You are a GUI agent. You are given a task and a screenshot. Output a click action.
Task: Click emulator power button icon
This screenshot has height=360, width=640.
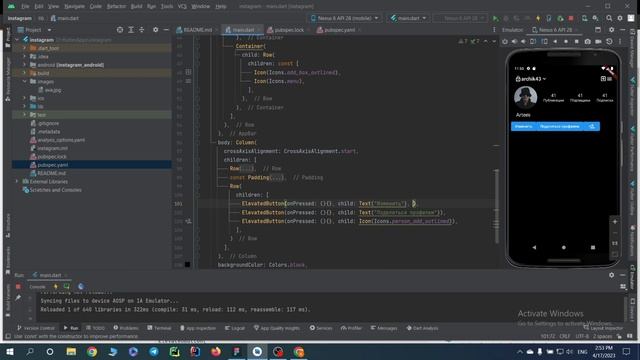[x=505, y=42]
